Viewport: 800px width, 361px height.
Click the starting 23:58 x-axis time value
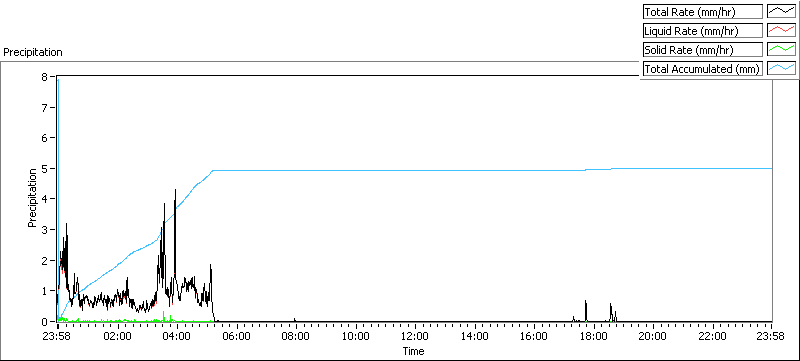pos(57,337)
